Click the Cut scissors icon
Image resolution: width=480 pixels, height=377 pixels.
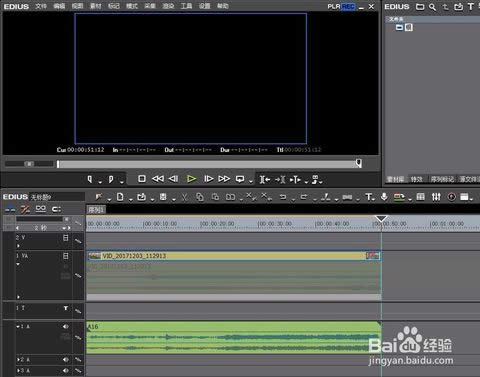[184, 197]
